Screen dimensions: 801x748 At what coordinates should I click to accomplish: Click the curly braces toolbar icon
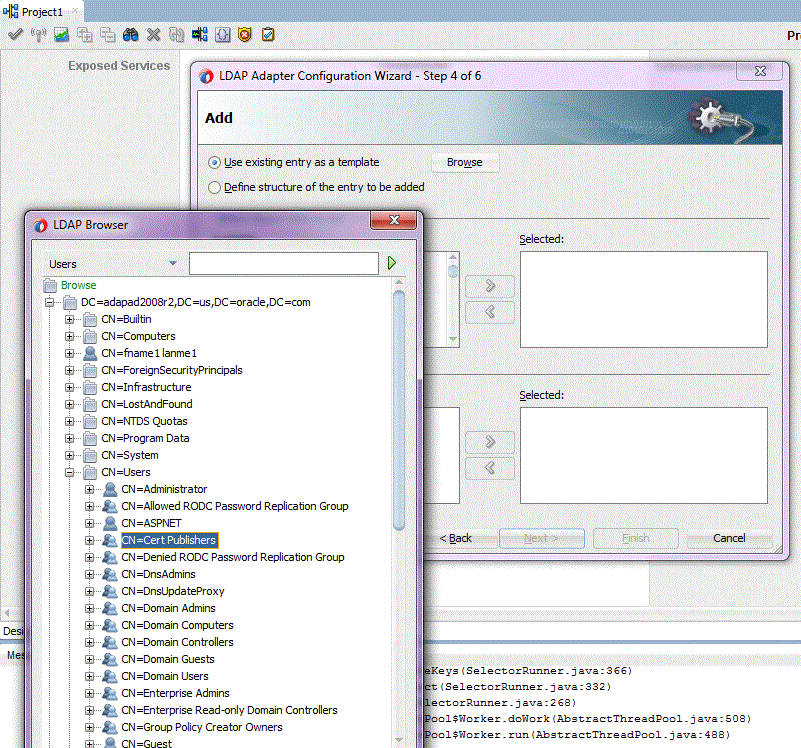tap(222, 35)
